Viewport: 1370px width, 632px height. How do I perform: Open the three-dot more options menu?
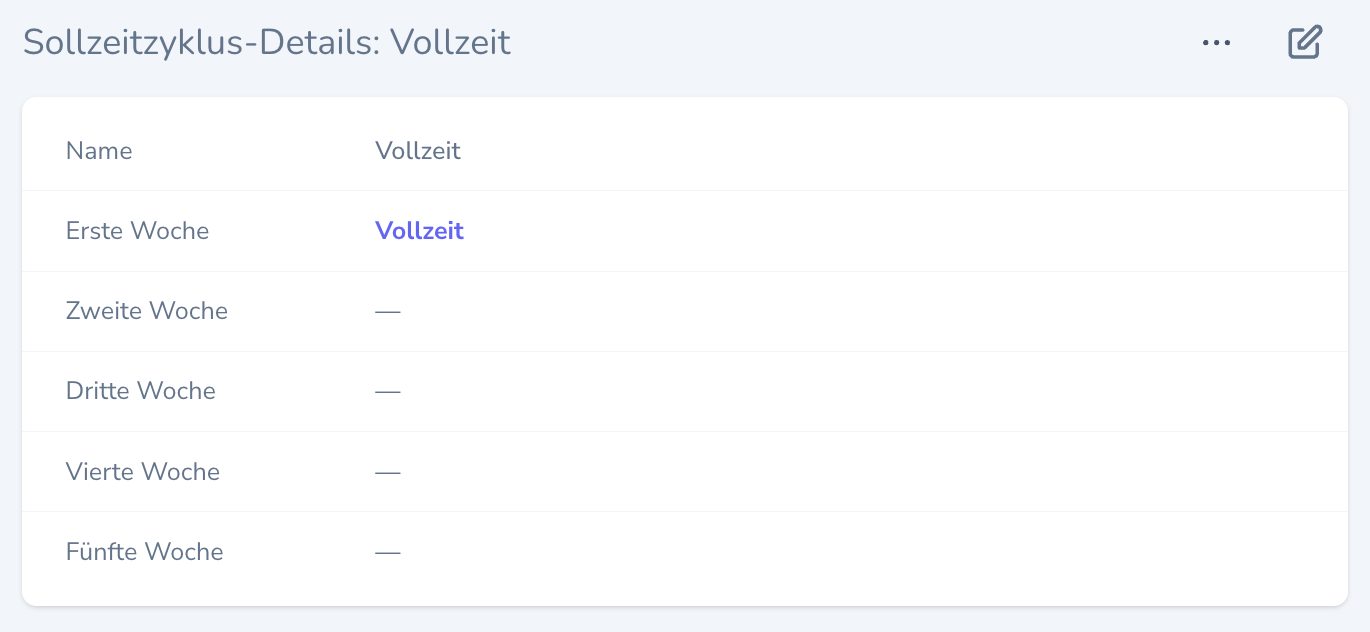1216,43
